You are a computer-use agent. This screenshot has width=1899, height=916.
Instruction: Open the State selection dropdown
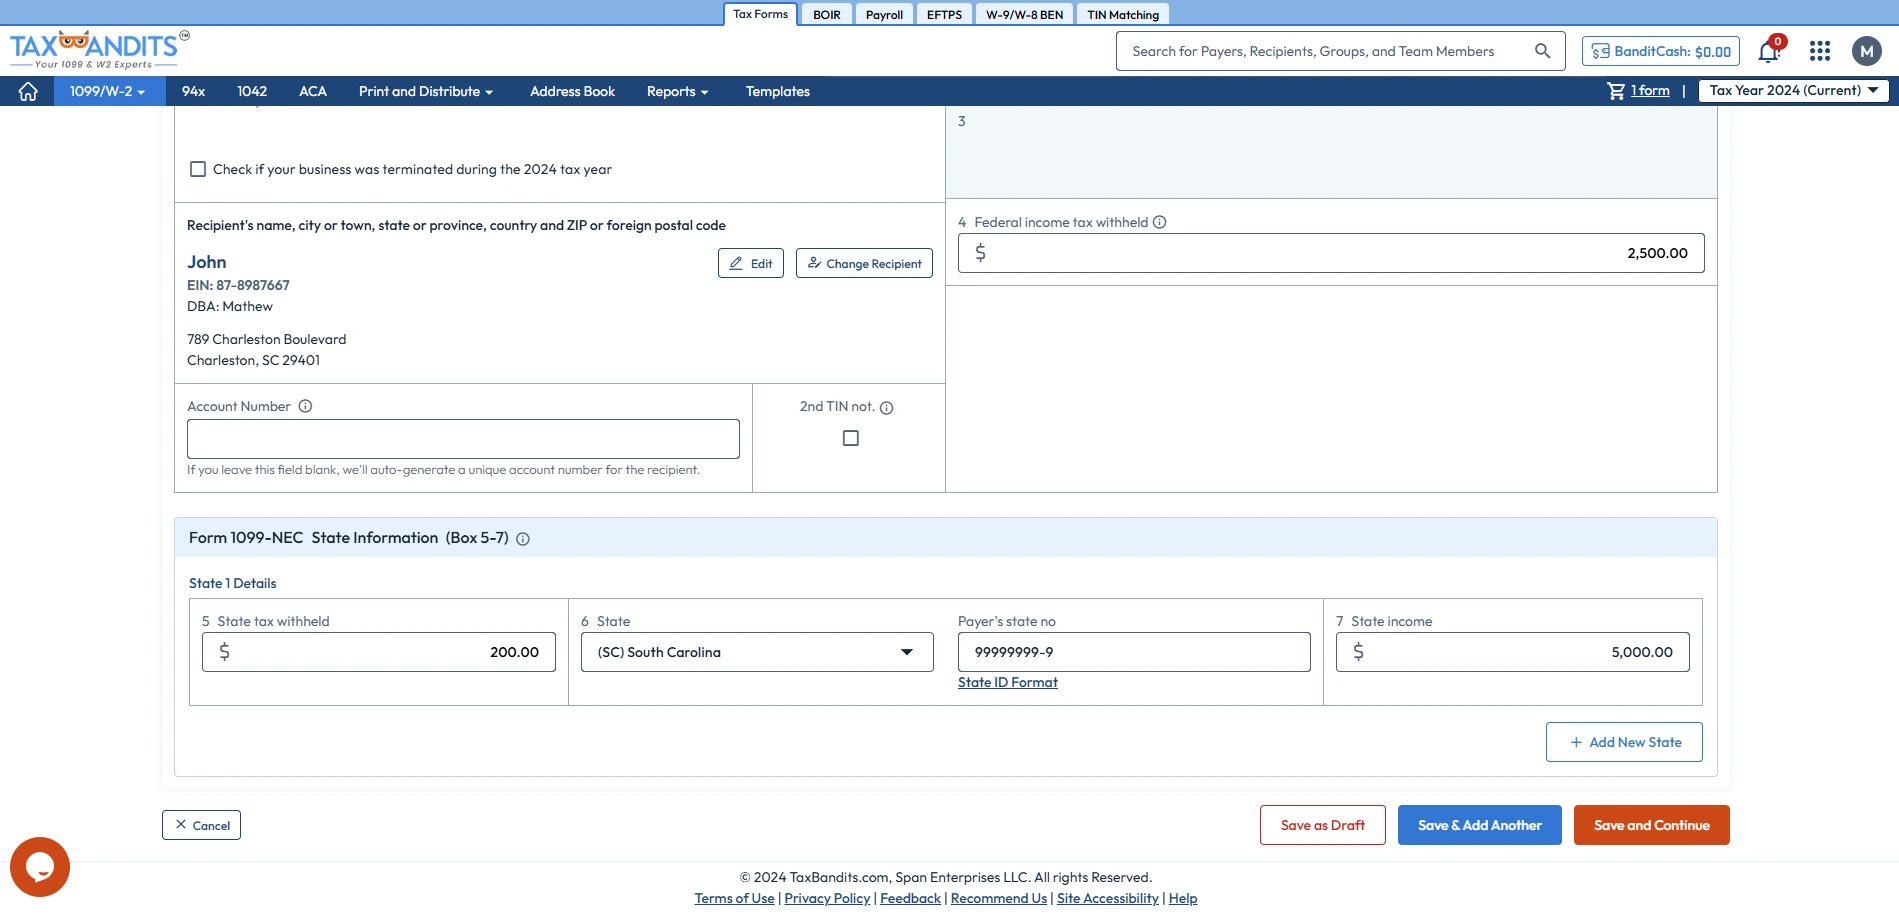pos(757,652)
